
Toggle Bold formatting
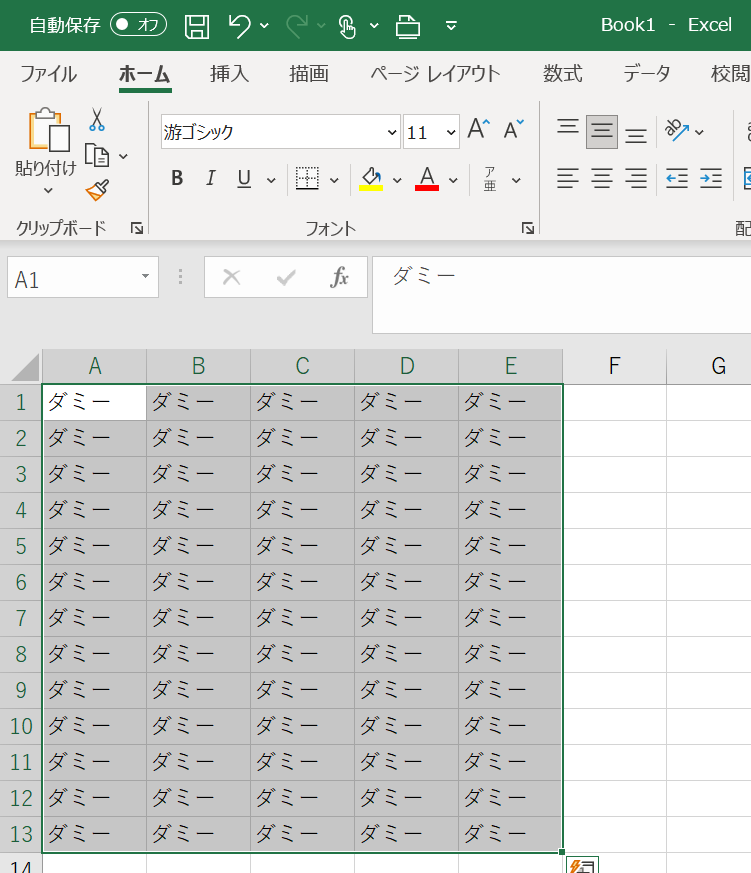point(177,179)
